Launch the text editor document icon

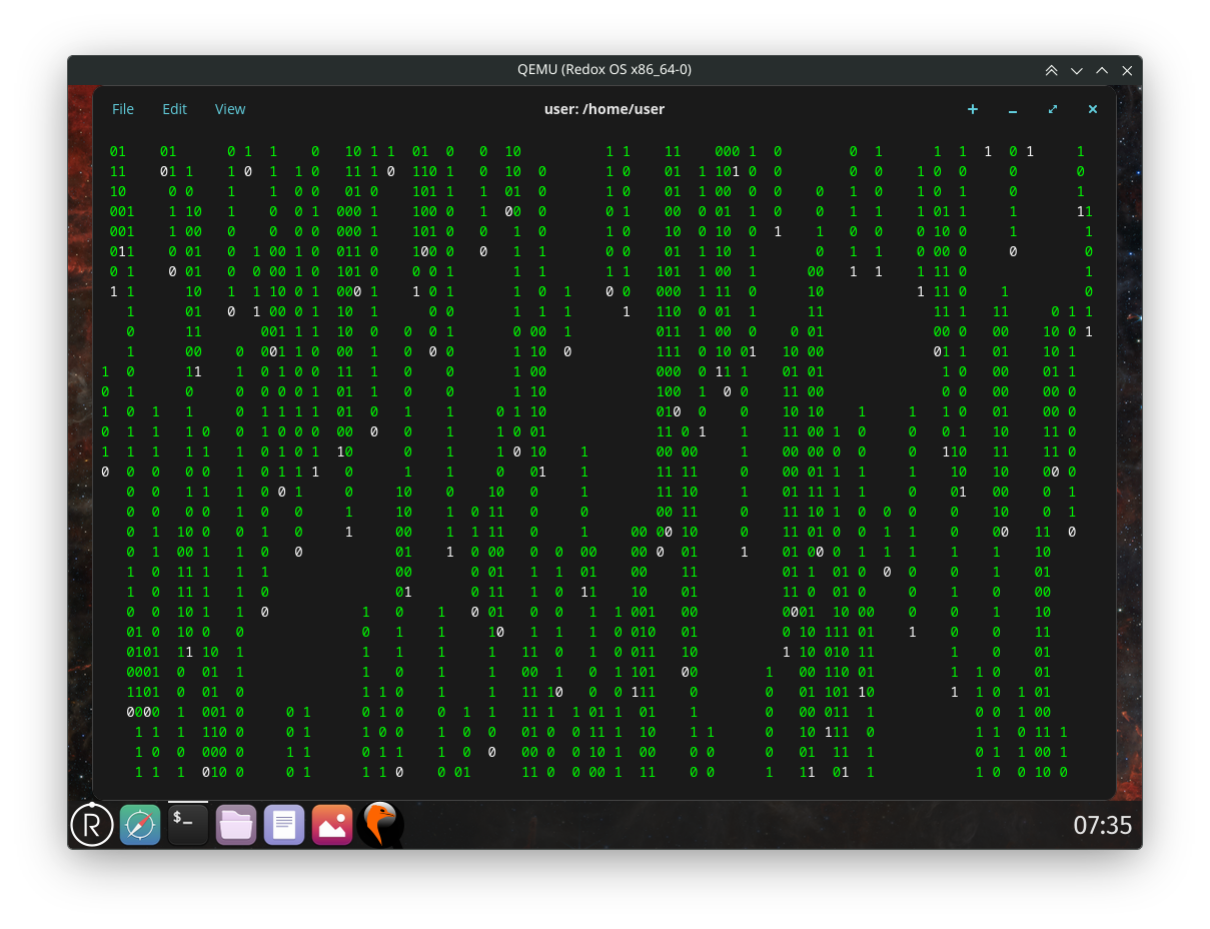[x=284, y=825]
